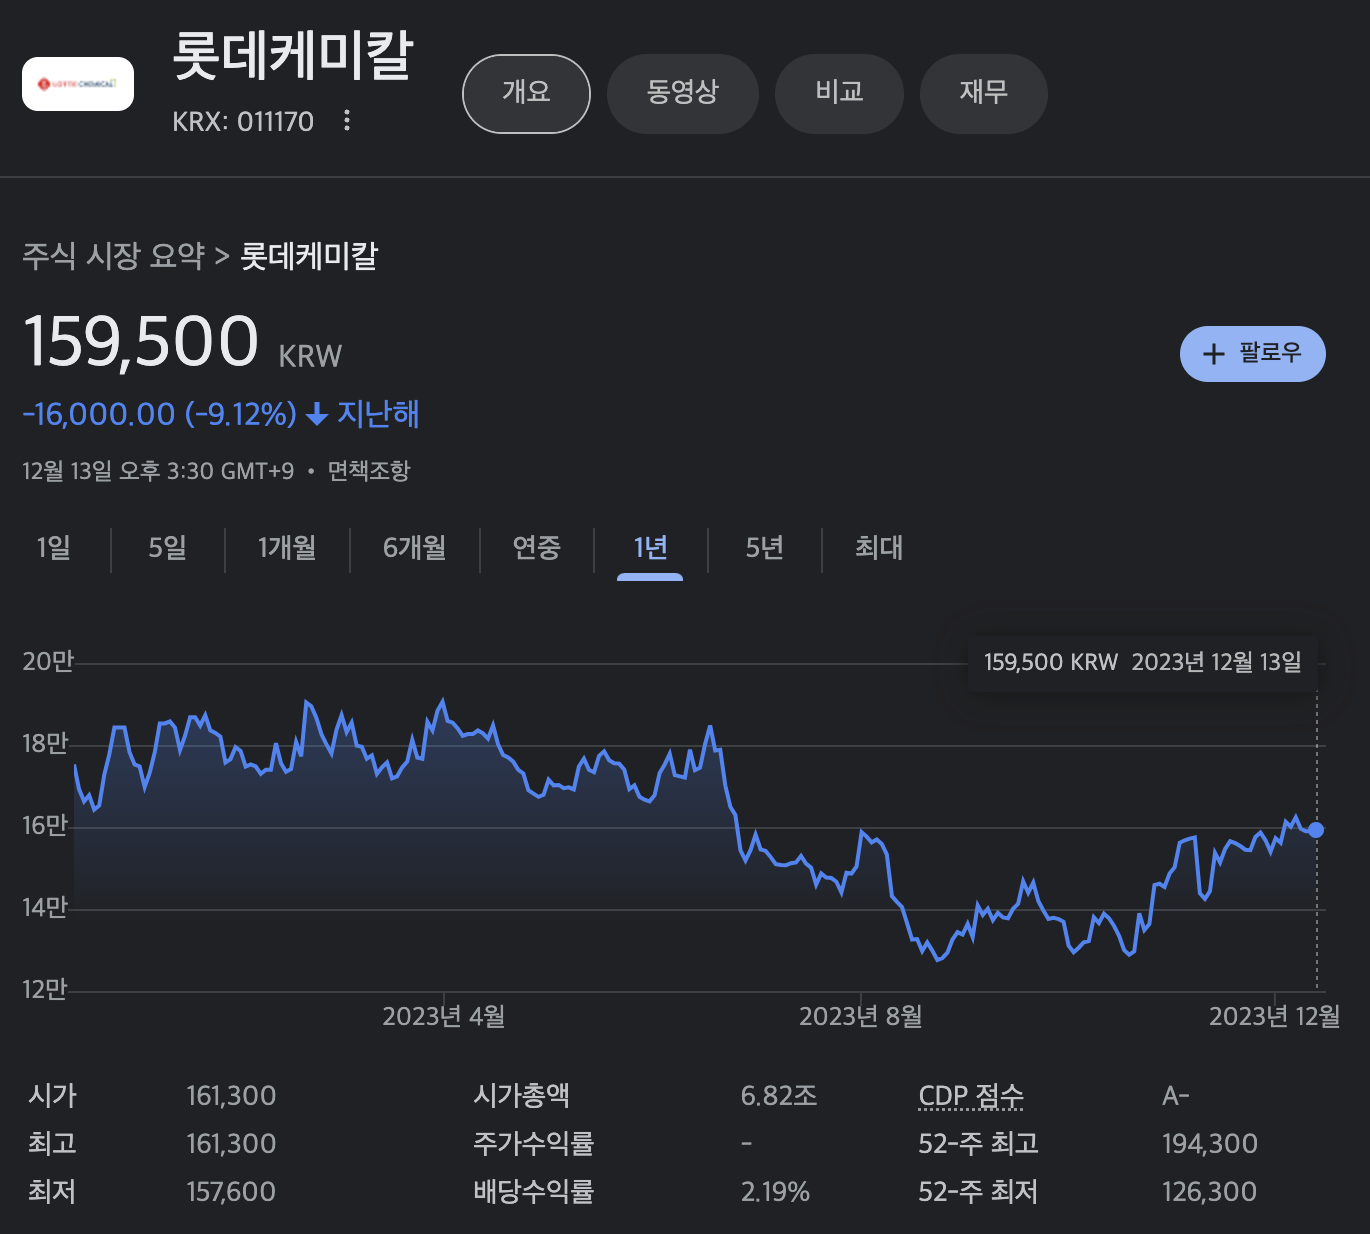Click the 롯데케미칼 company title

pyautogui.click(x=293, y=56)
